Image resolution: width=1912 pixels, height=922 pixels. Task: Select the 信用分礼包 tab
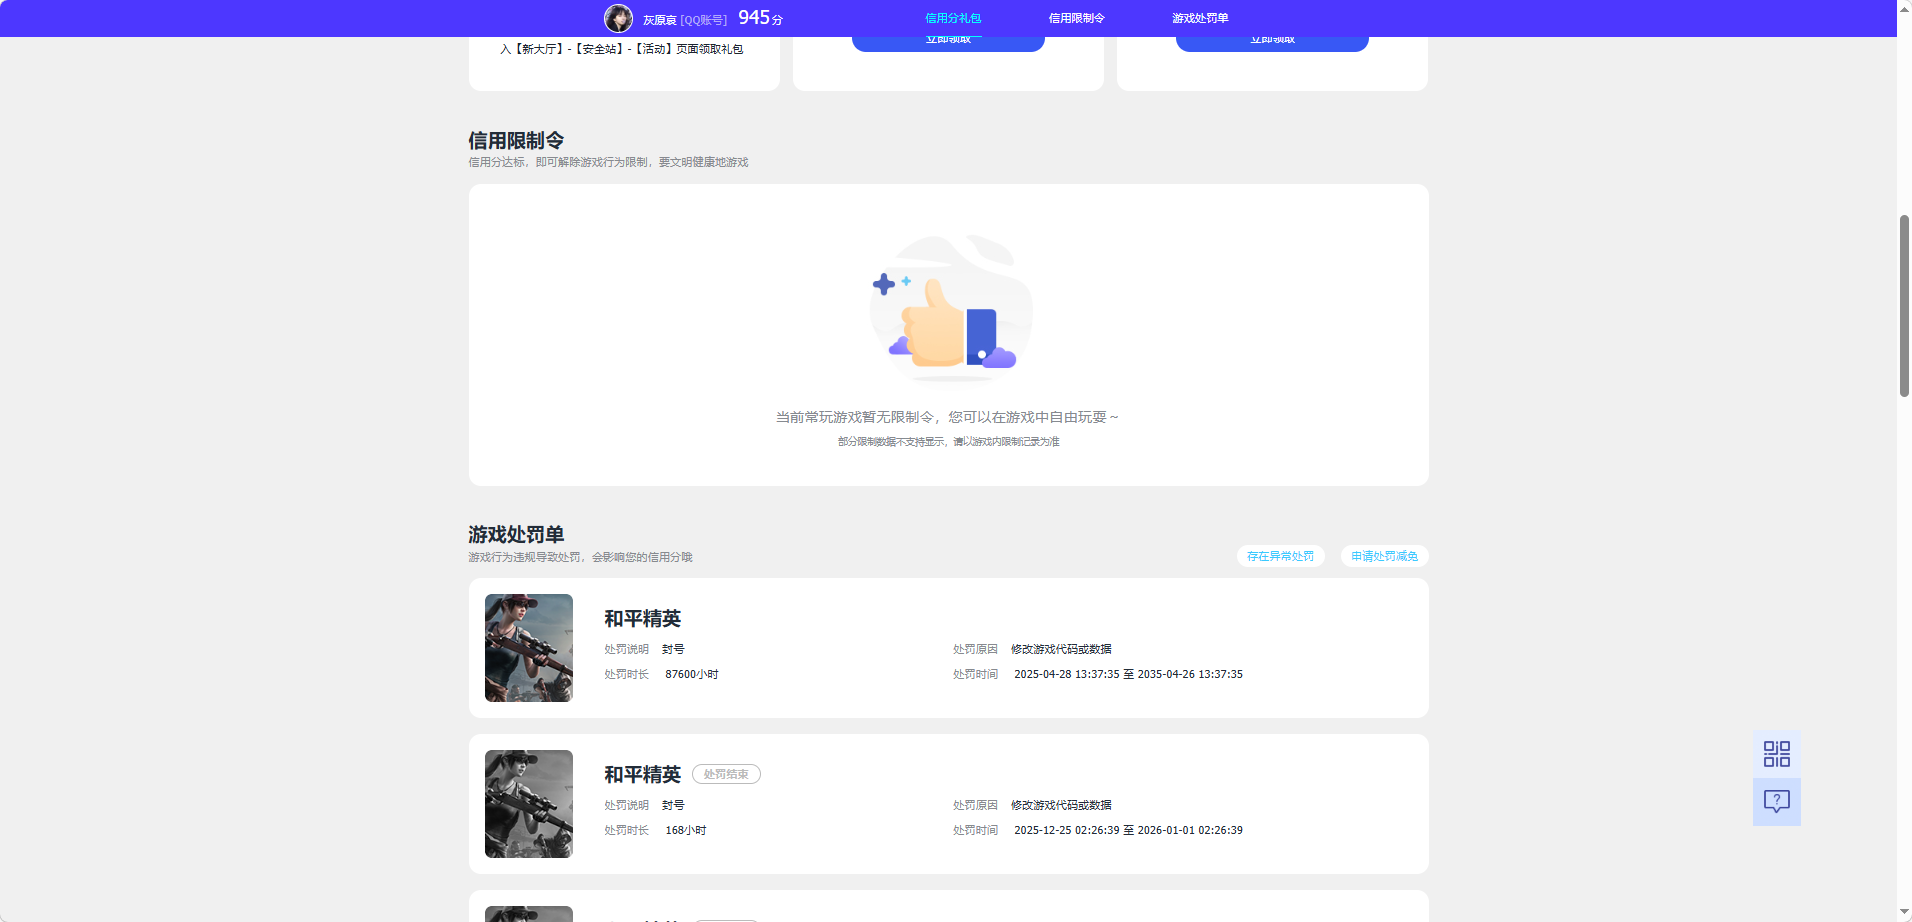coord(952,17)
